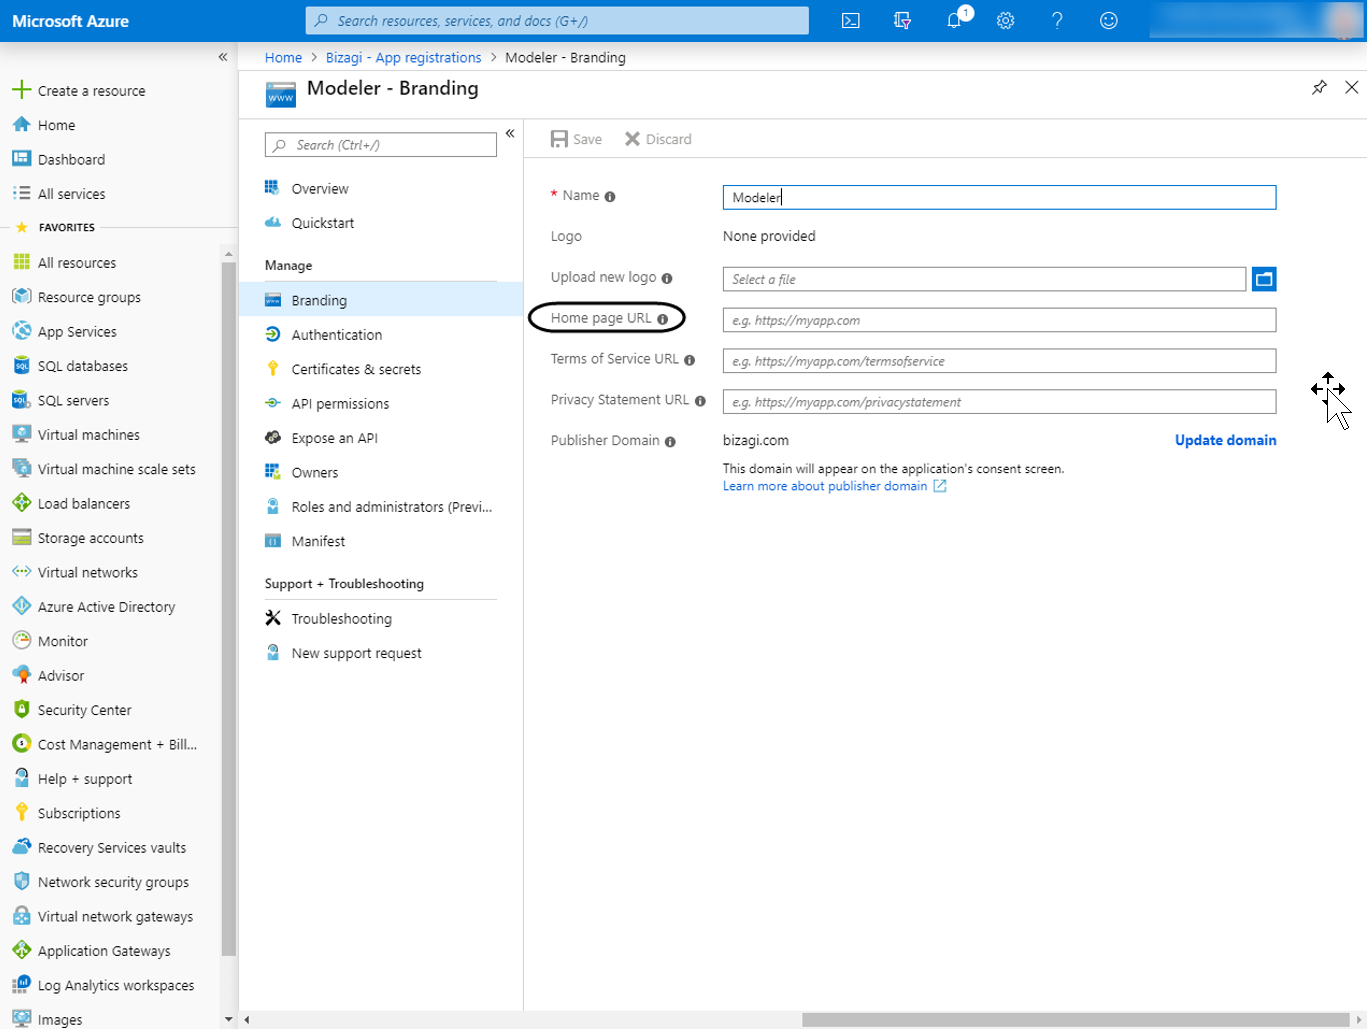
Task: Click info icon next to Upload new logo
Action: 667,279
